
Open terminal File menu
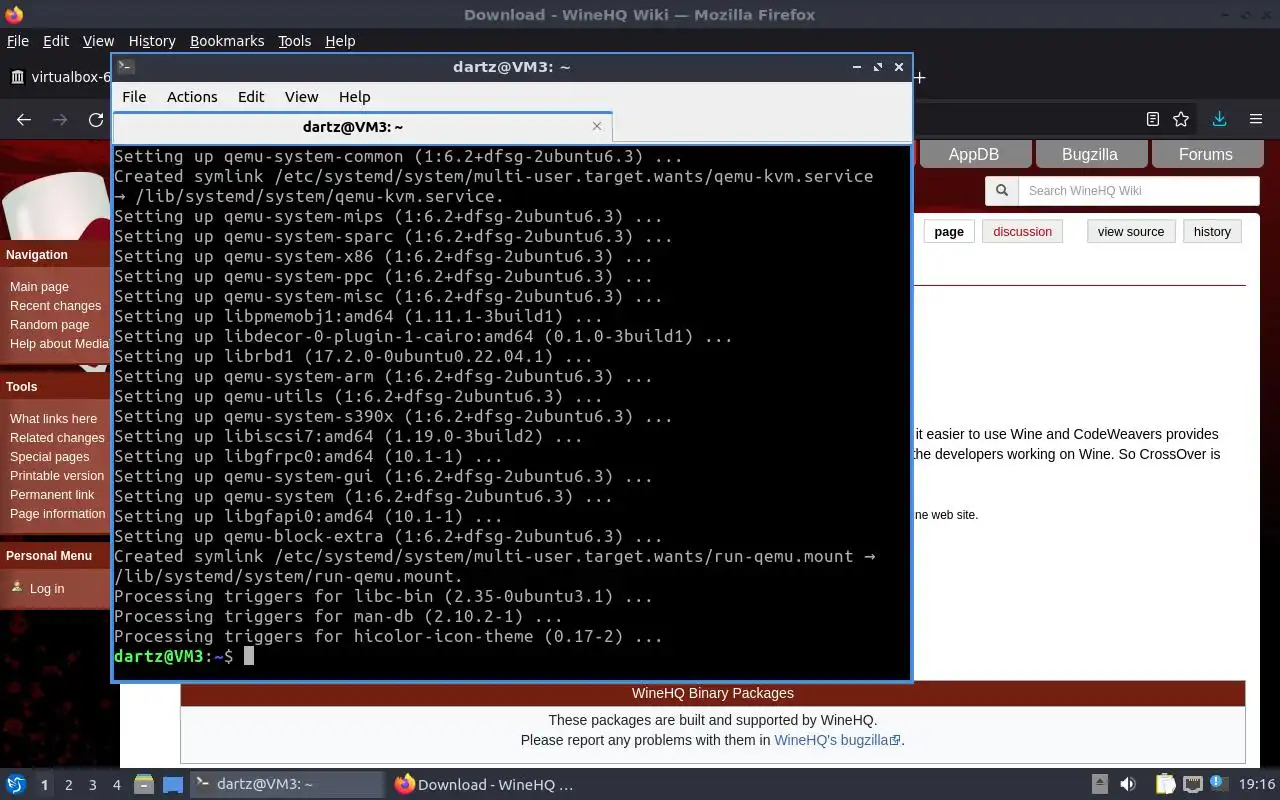point(134,97)
